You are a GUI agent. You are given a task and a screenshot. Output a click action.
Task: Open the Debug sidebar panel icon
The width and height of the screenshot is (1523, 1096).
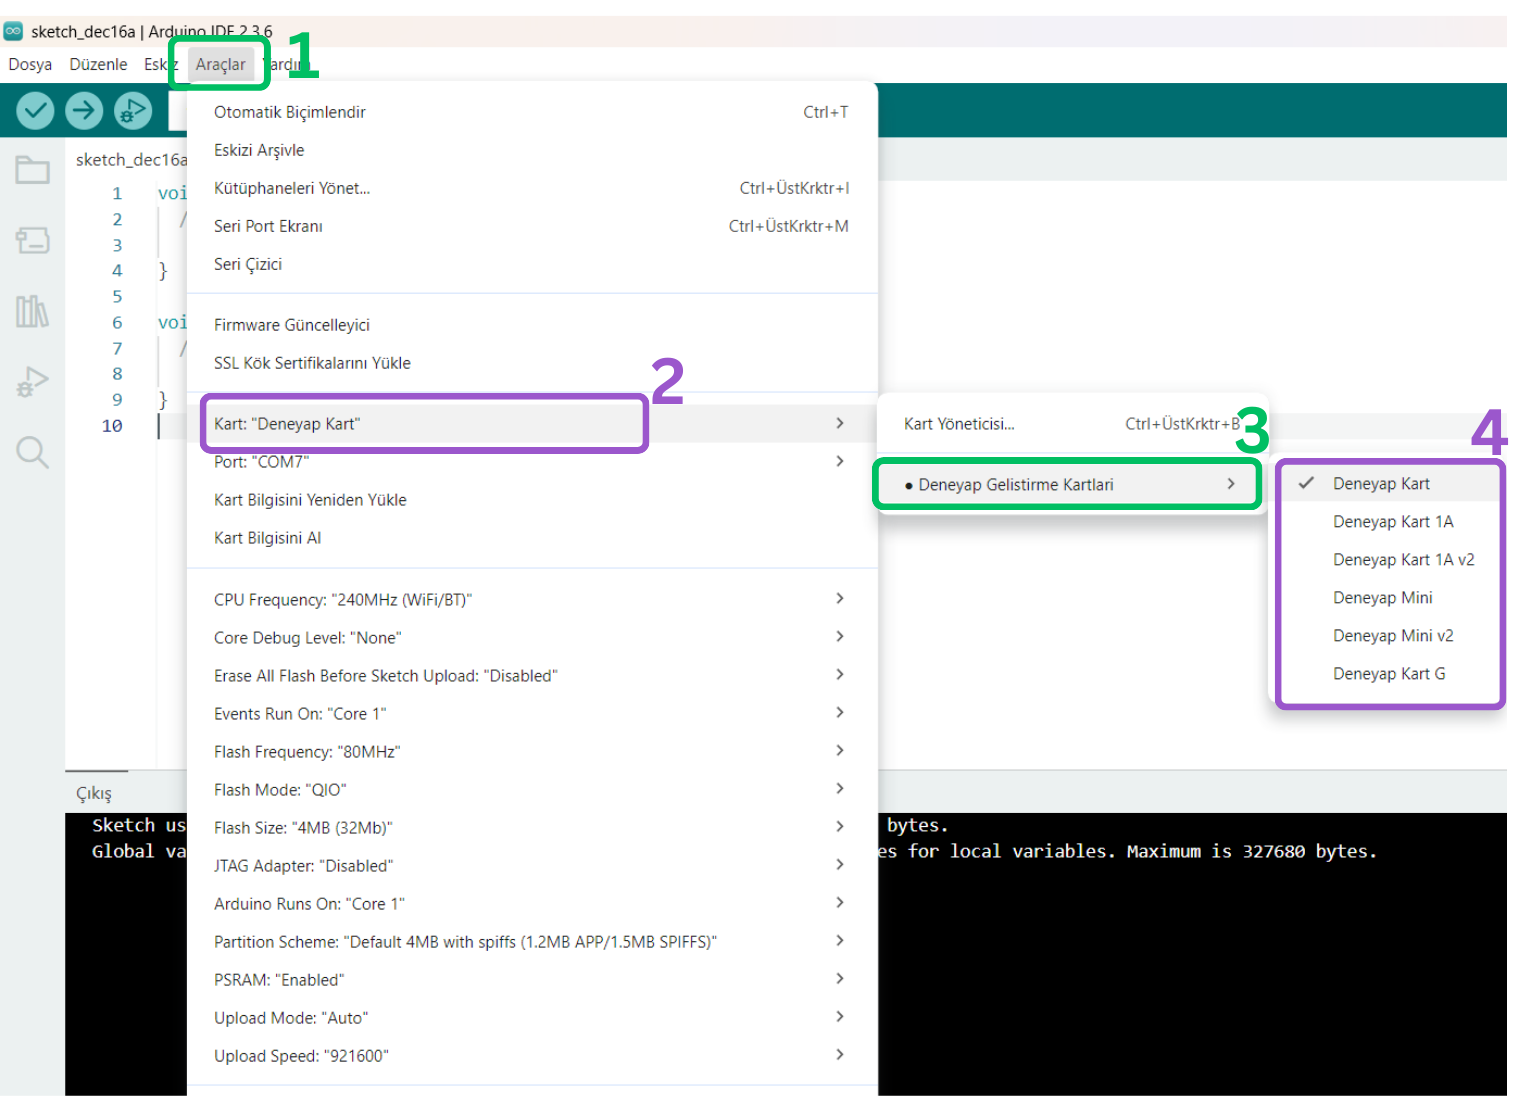[x=32, y=382]
